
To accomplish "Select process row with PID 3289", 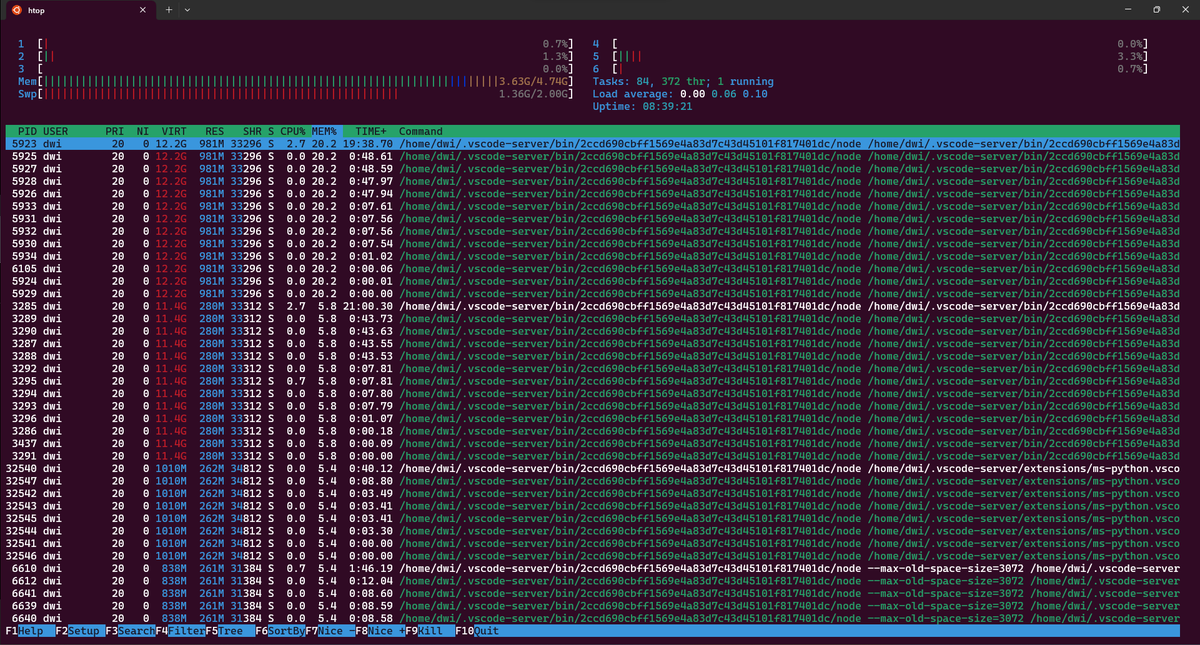I will pyautogui.click(x=592, y=318).
